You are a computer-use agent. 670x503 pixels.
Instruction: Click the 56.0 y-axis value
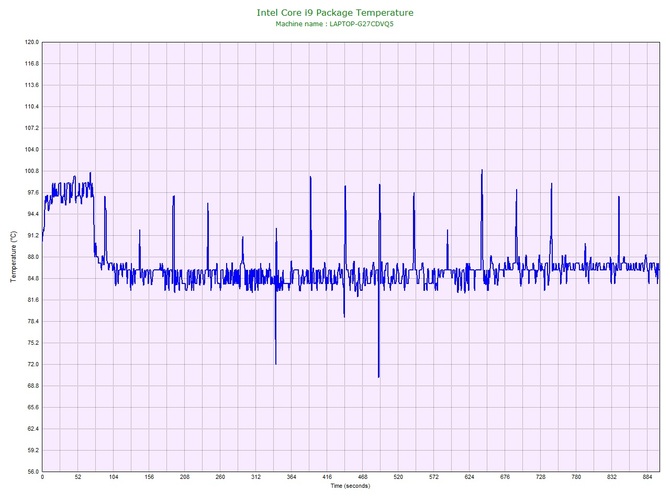[x=33, y=471]
